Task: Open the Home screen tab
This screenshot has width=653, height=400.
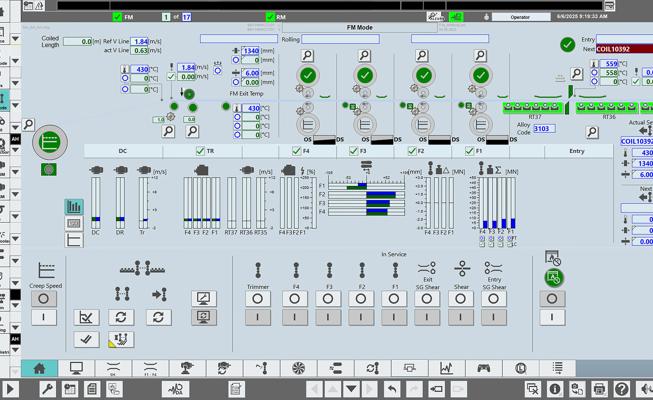Action: [39, 368]
